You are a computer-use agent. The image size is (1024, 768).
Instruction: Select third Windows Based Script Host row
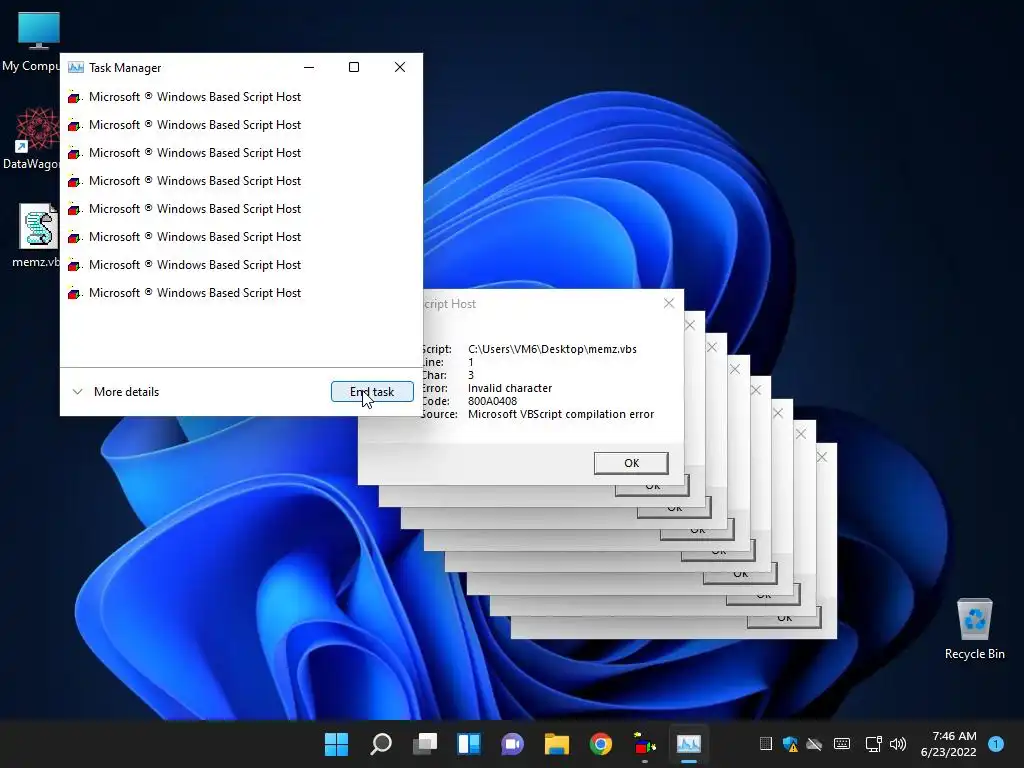pos(241,153)
